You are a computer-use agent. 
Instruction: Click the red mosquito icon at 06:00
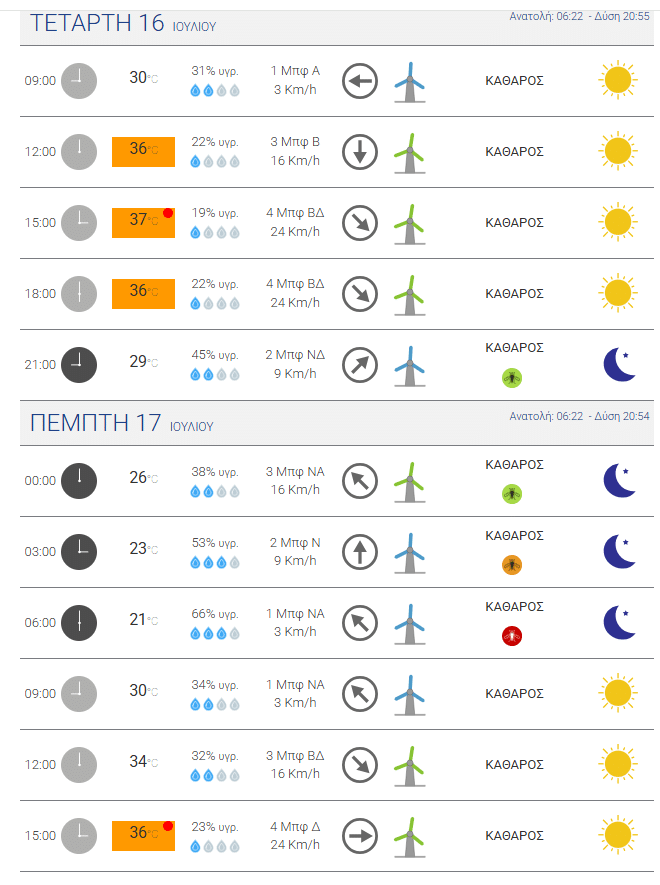click(x=512, y=636)
